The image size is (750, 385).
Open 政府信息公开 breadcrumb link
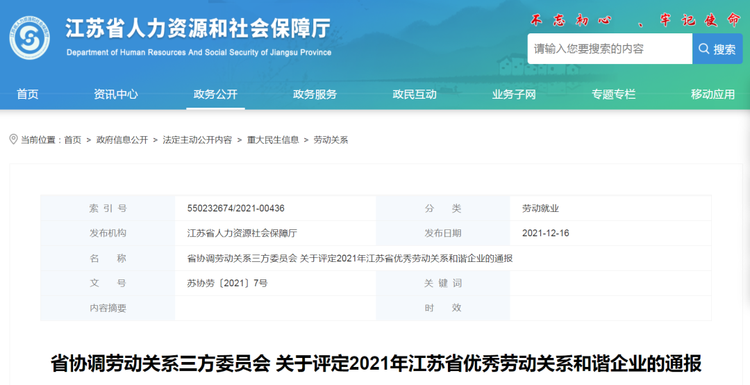tap(122, 140)
